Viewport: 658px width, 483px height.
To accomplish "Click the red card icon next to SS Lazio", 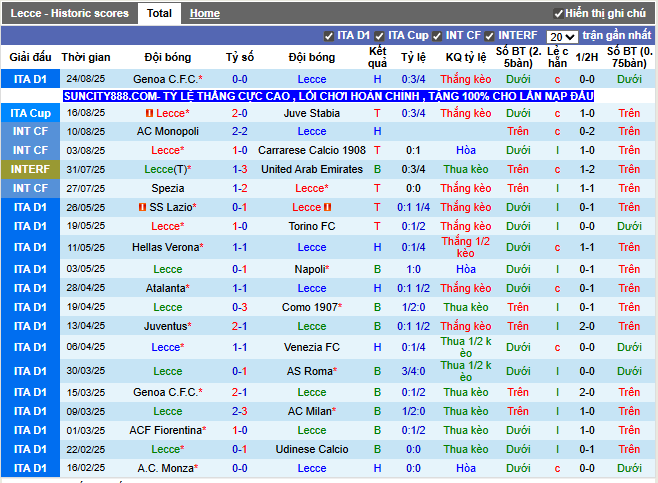I will (143, 207).
